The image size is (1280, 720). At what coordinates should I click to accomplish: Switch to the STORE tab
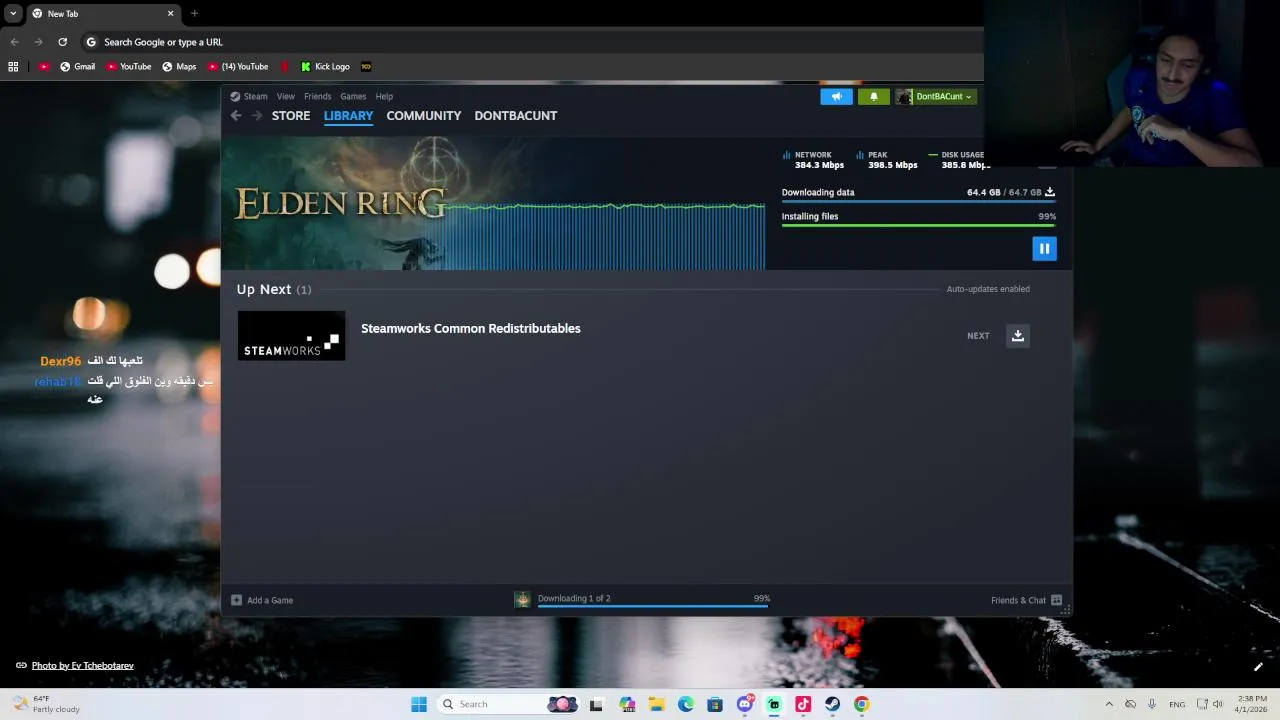[x=291, y=116]
